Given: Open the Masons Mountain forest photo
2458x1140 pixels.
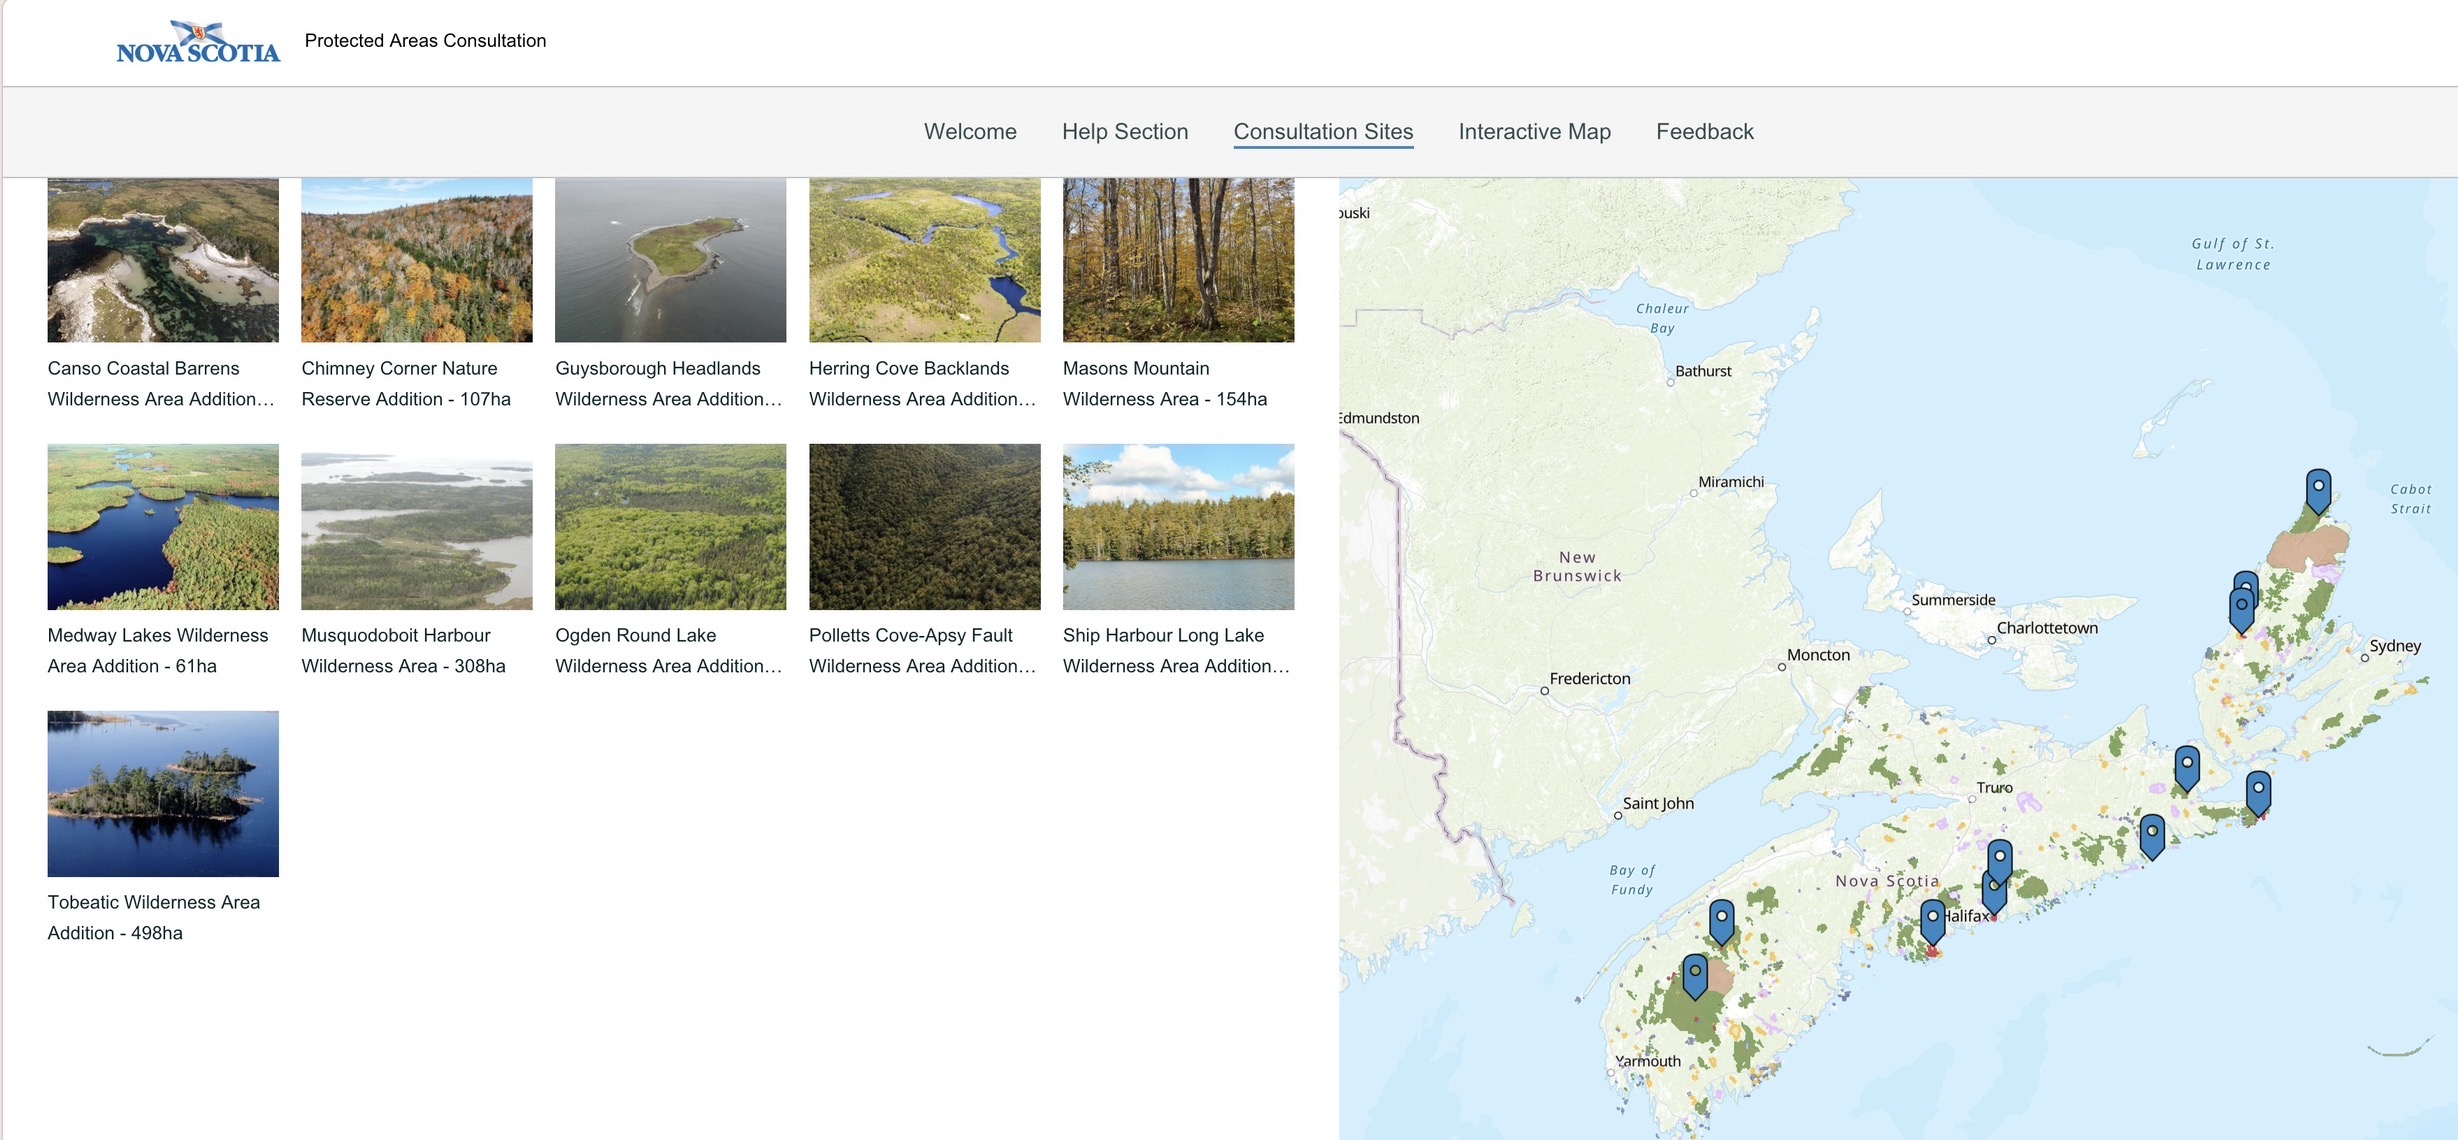Looking at the screenshot, I should coord(1179,260).
